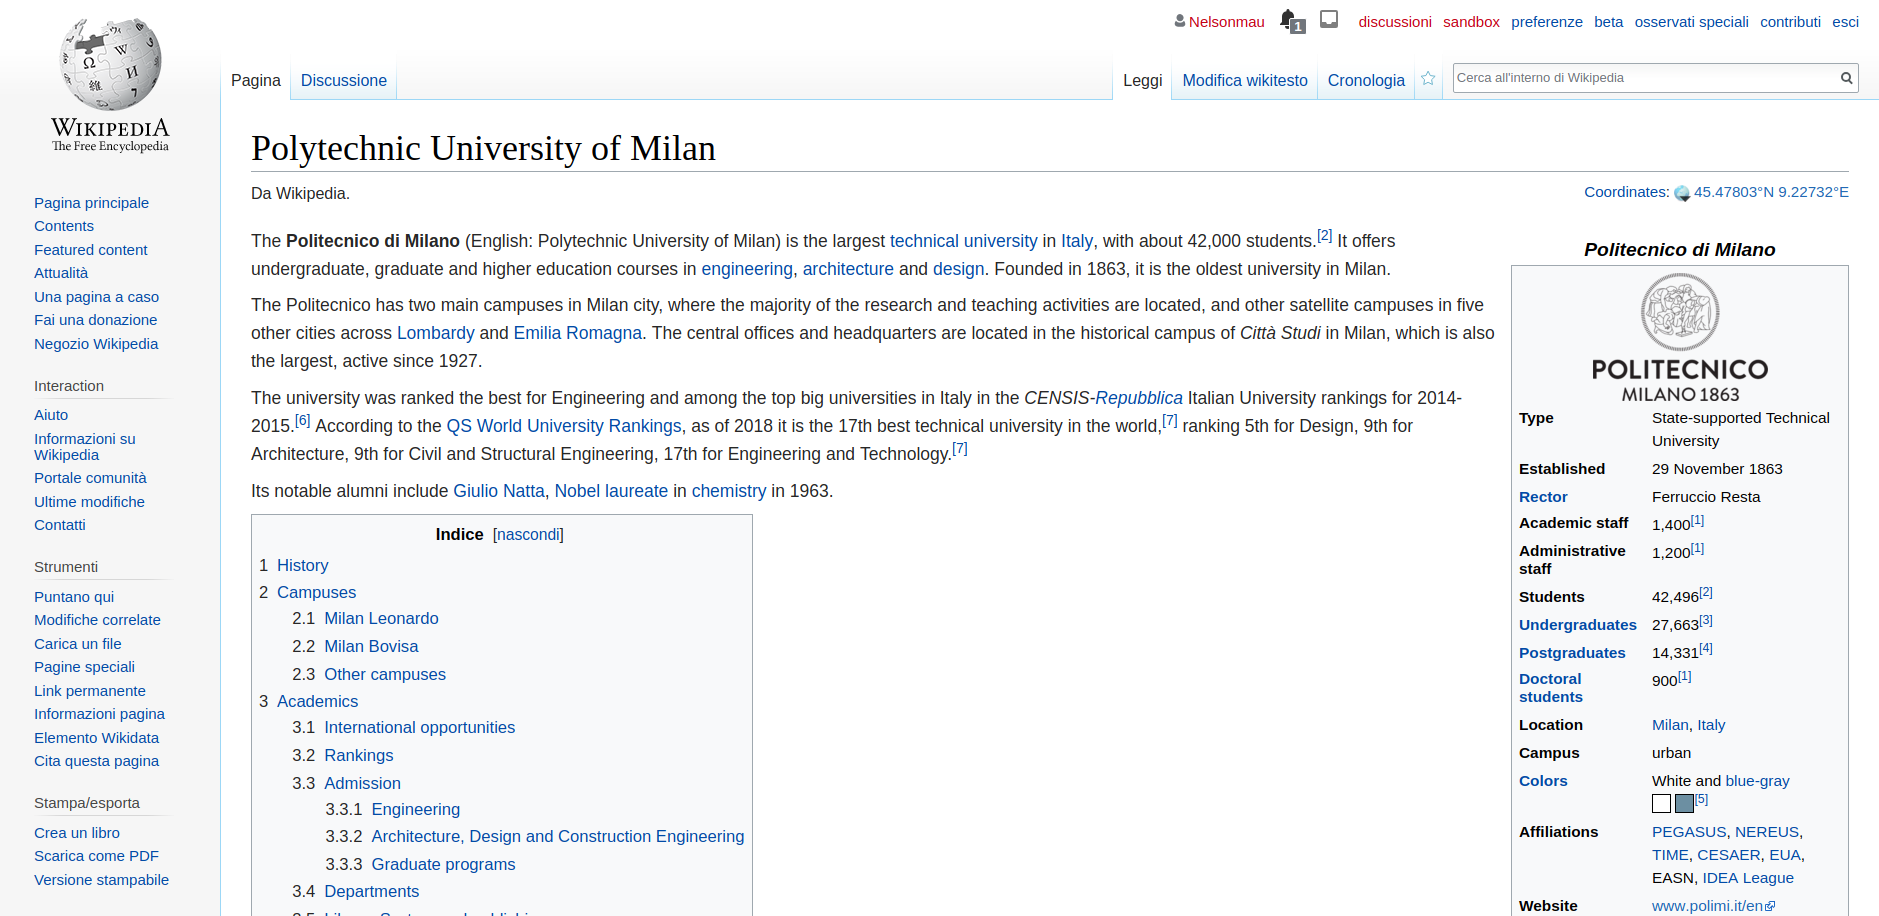This screenshot has height=916, width=1879.
Task: Open the PEGASUS affiliation link
Action: click(x=1688, y=832)
